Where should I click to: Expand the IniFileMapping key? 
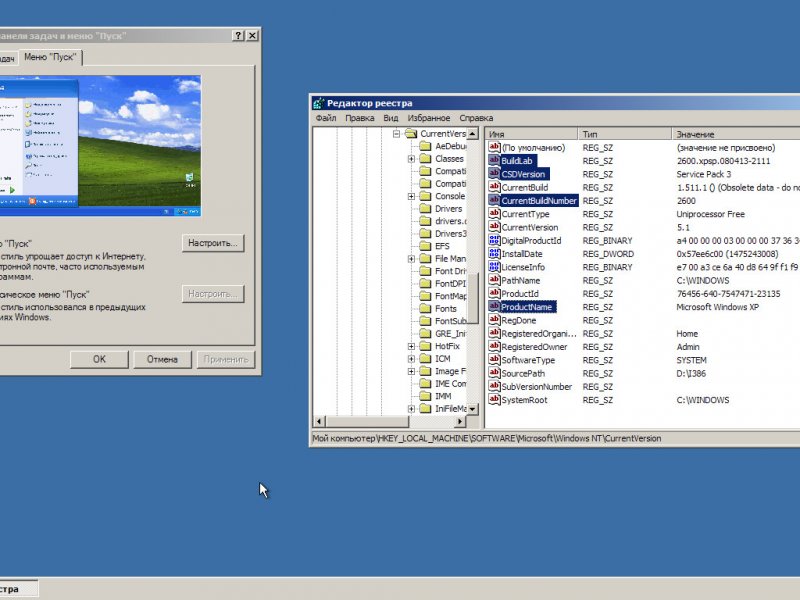click(x=411, y=409)
